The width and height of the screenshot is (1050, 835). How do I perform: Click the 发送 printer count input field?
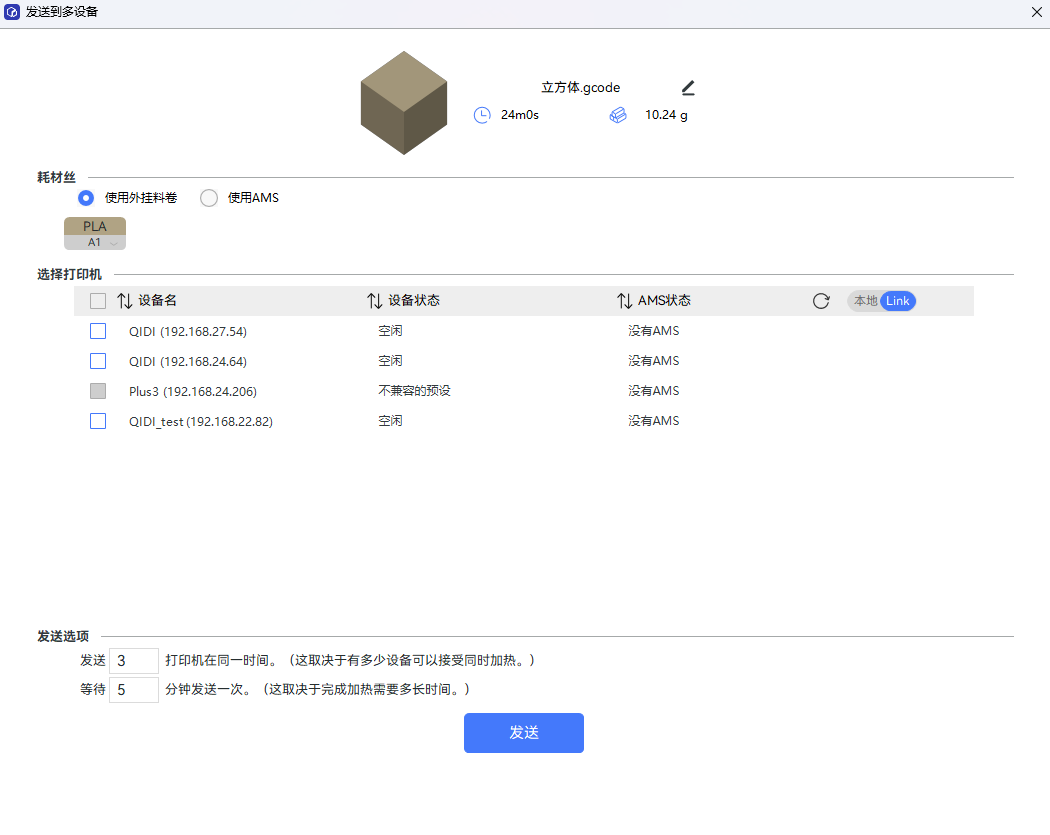133,661
